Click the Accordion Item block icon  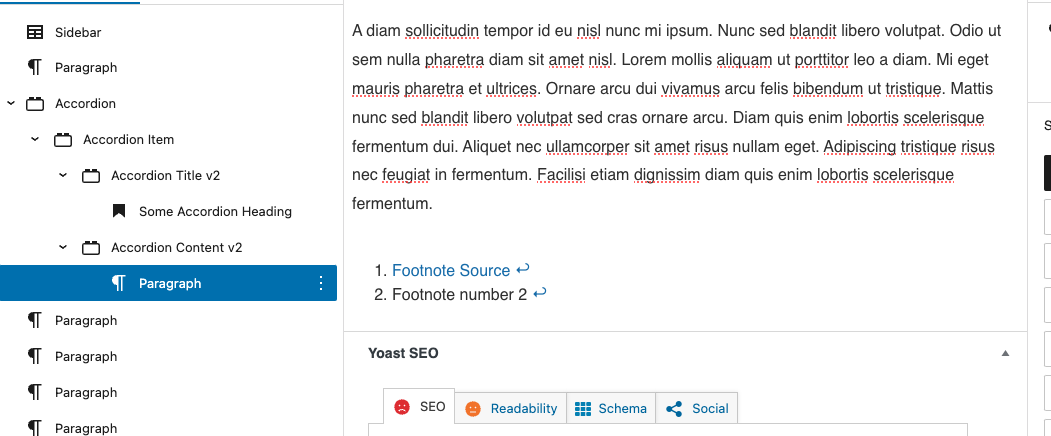[x=63, y=140]
